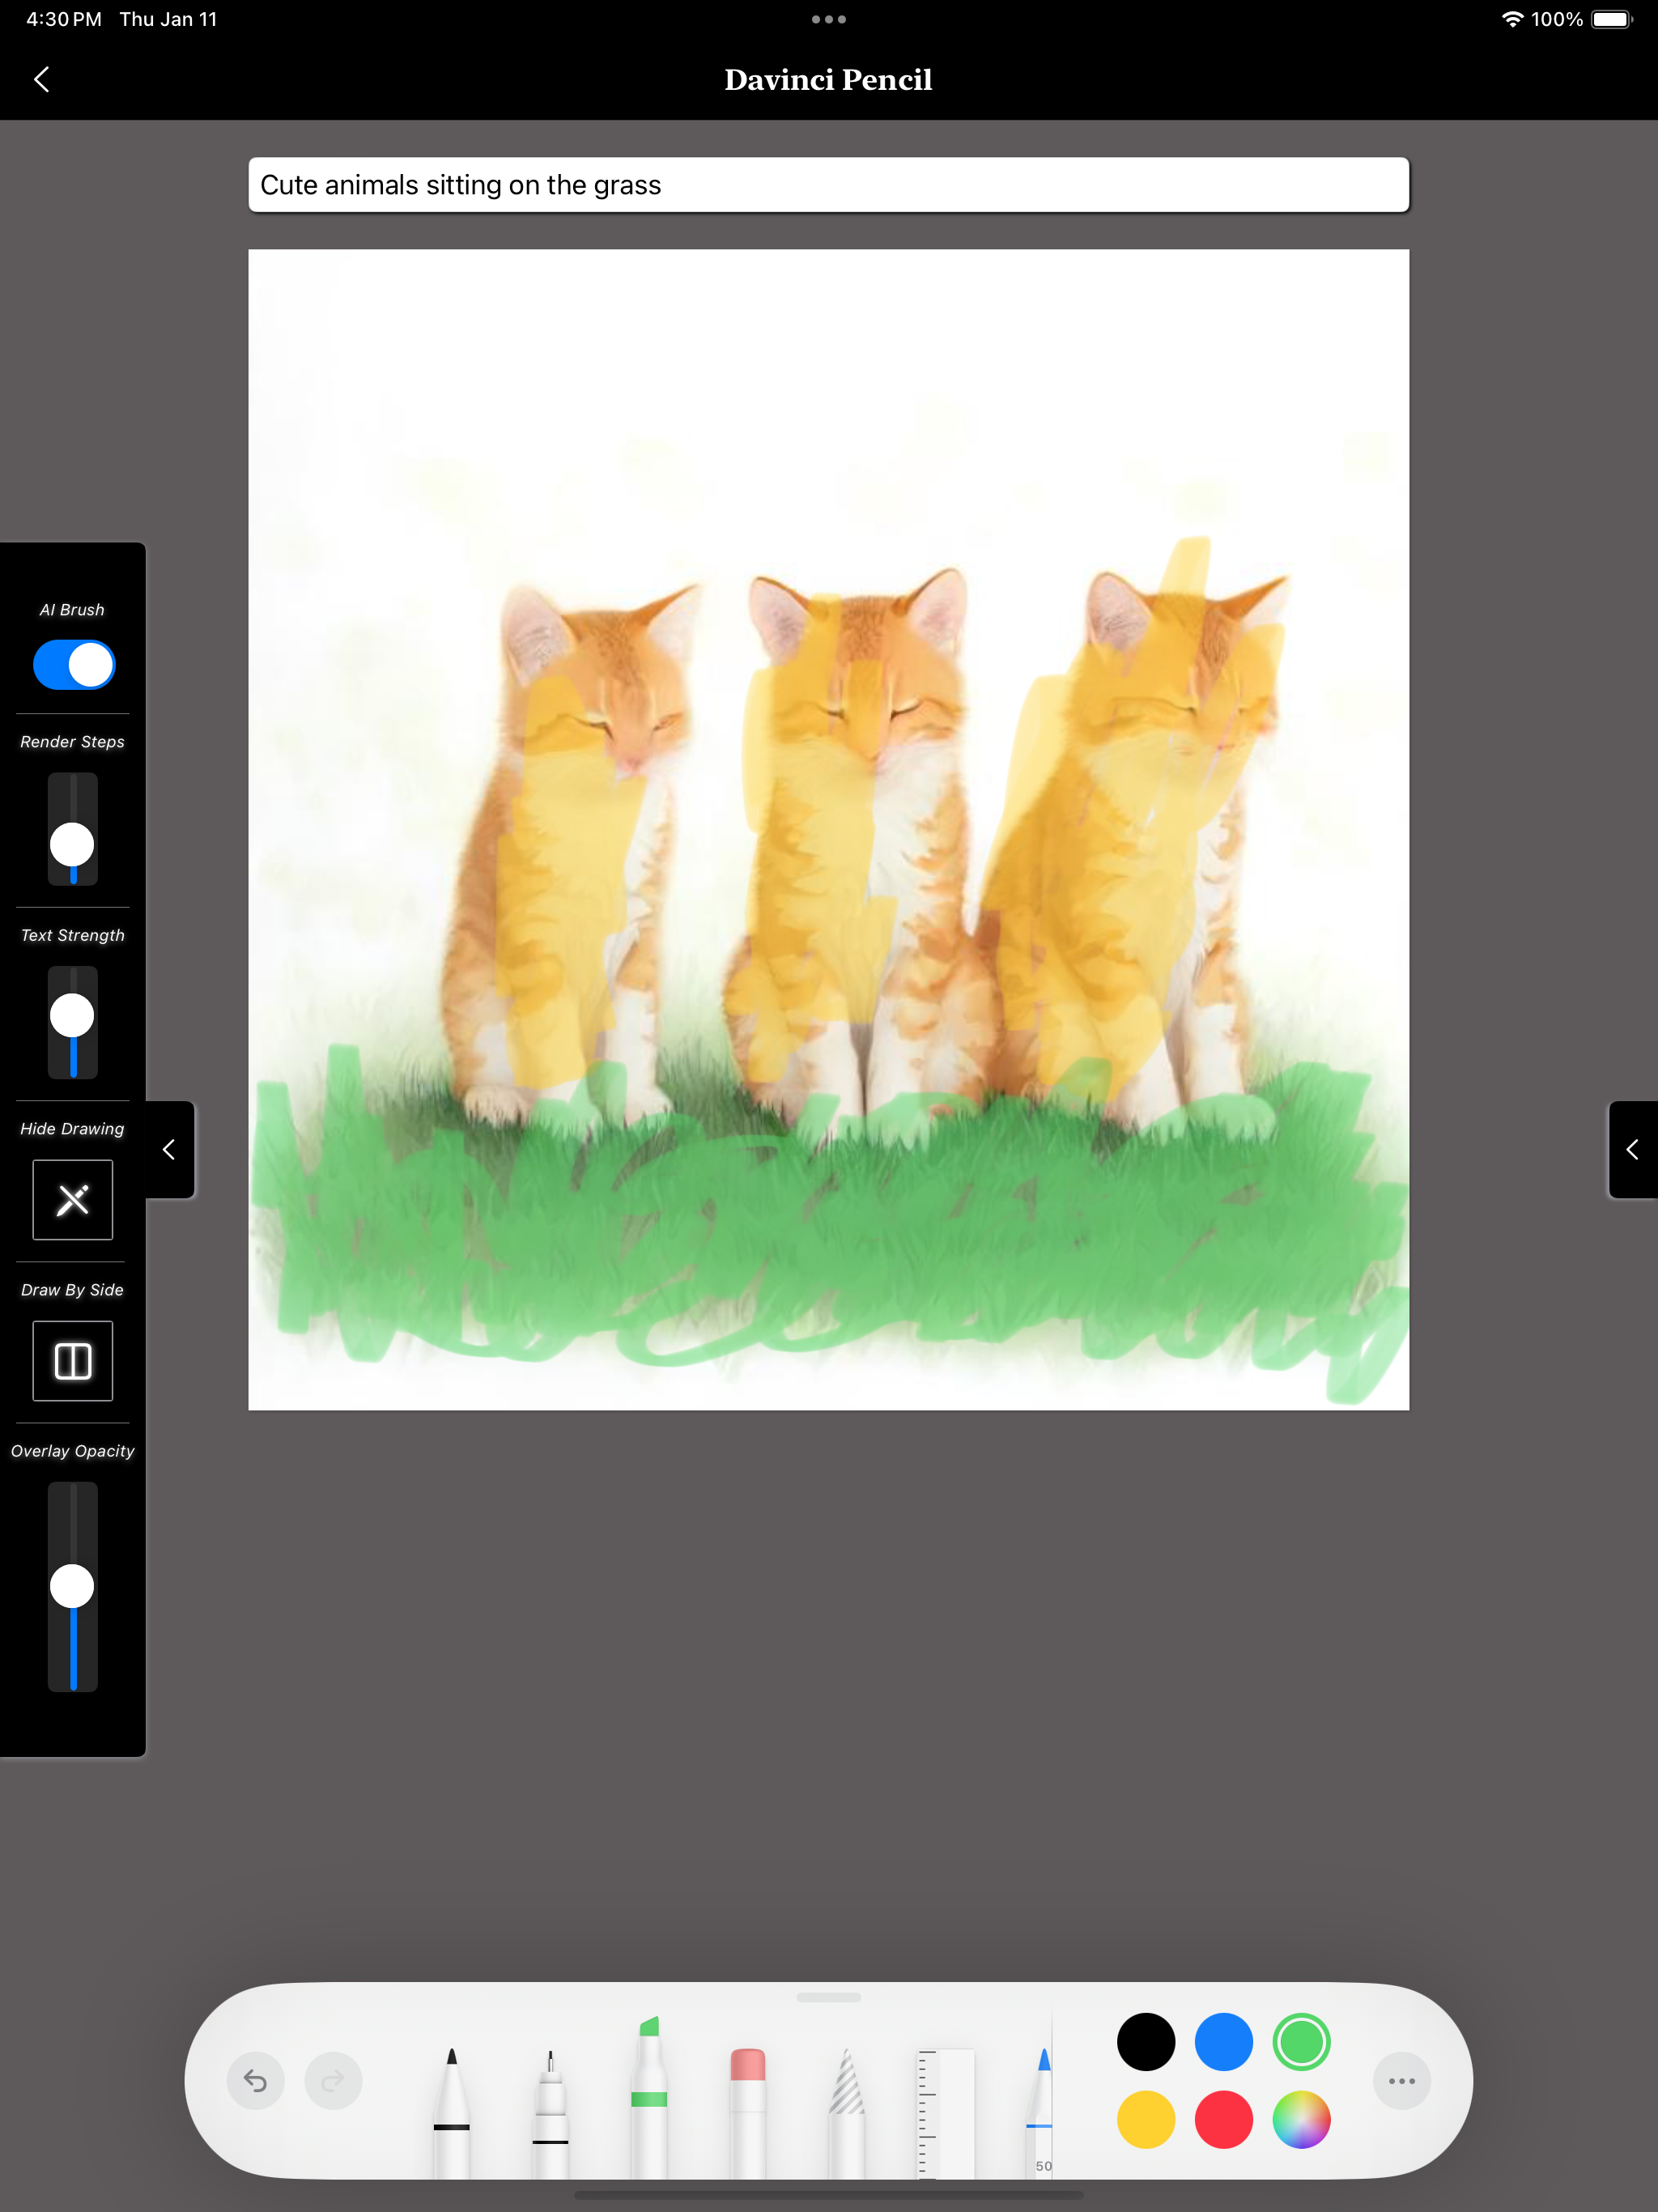
Task: Toggle Hide Drawing button
Action: [x=73, y=1199]
